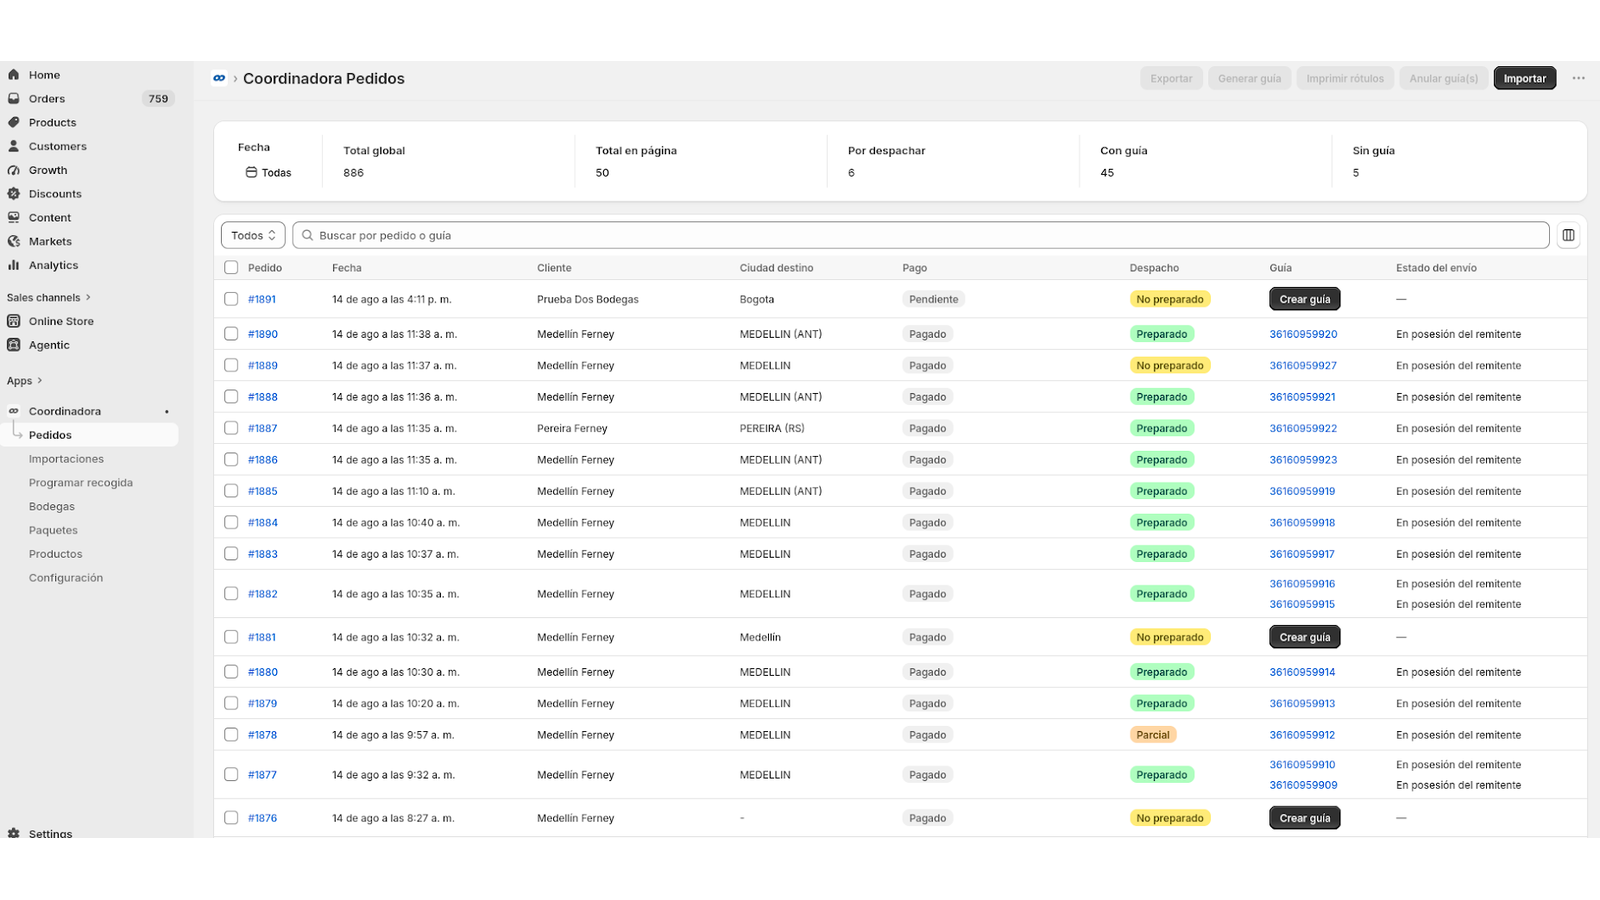Go to Importaciones in the sidebar

coord(66,459)
